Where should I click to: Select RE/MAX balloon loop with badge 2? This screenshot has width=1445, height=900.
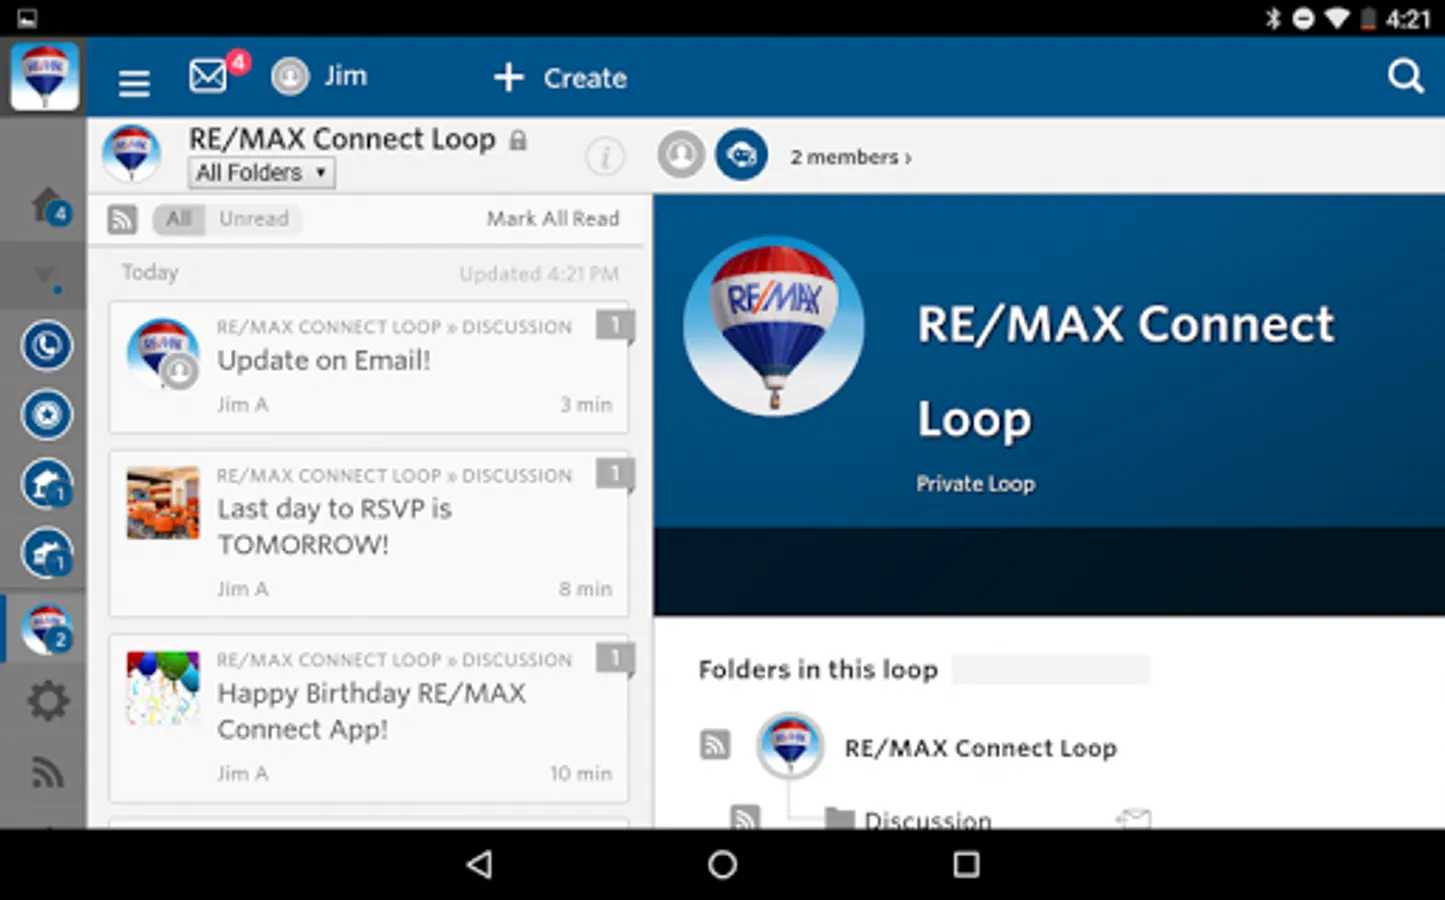[46, 629]
